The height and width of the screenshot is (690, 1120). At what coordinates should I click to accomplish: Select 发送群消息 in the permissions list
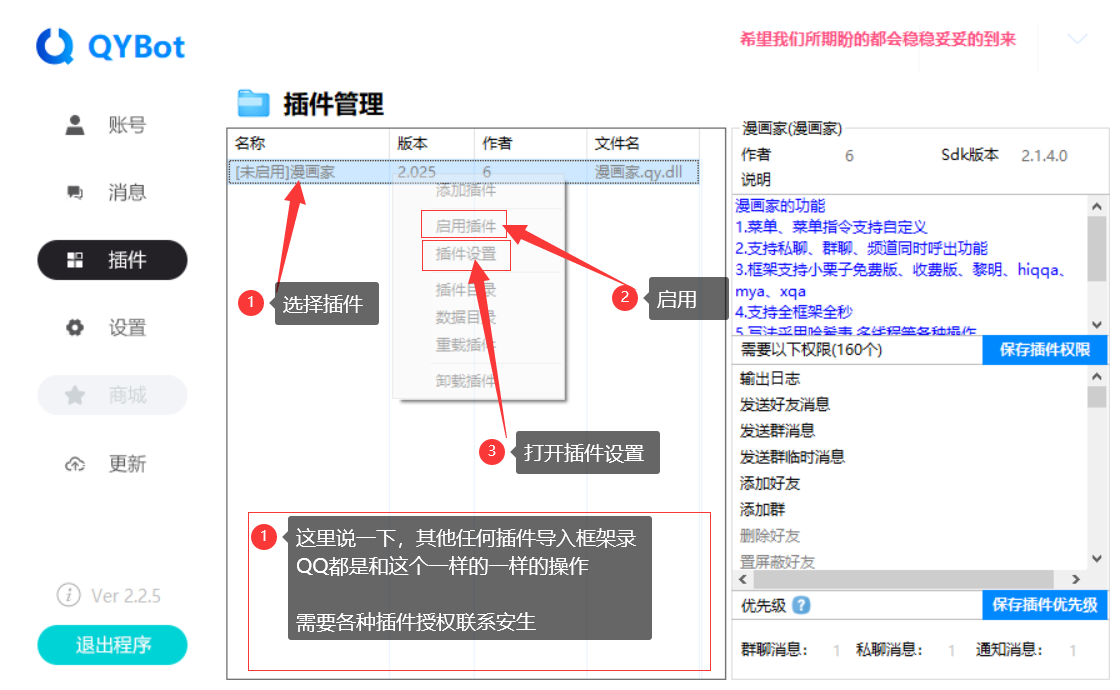pyautogui.click(x=777, y=431)
